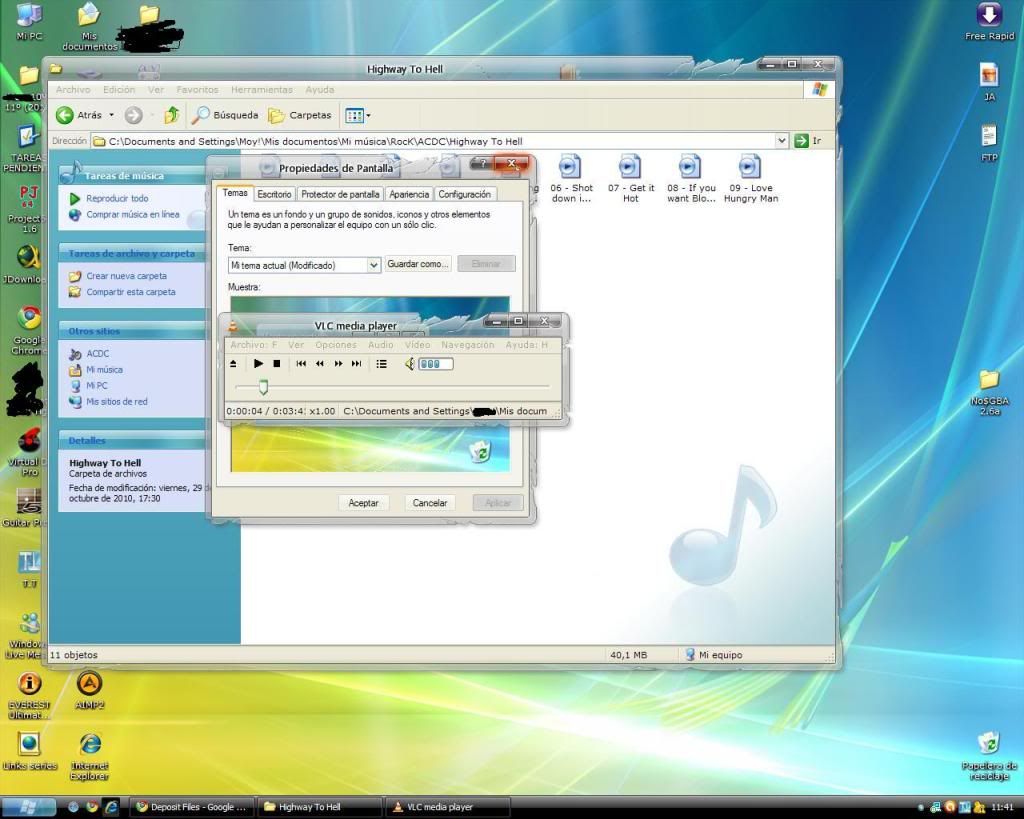Click the NoSGBA 2.6a desktop folder
This screenshot has height=819, width=1024.
(989, 392)
